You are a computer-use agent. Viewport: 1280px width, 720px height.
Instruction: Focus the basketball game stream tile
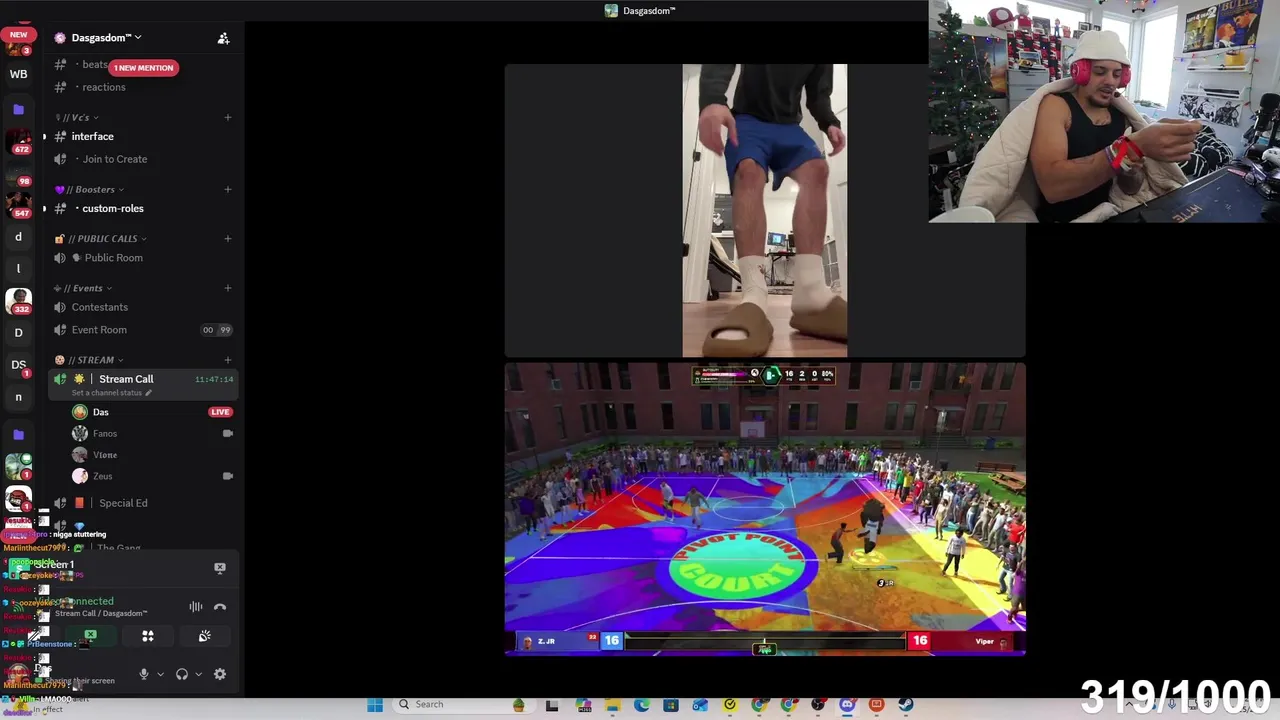click(765, 509)
